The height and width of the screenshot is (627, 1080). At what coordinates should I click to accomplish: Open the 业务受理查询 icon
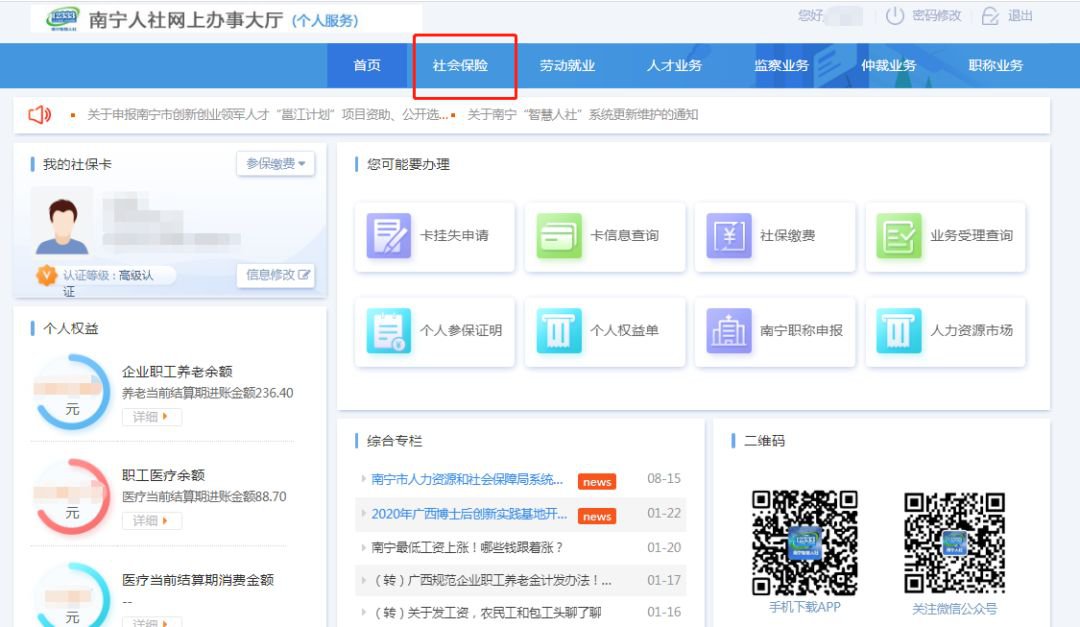click(x=899, y=236)
